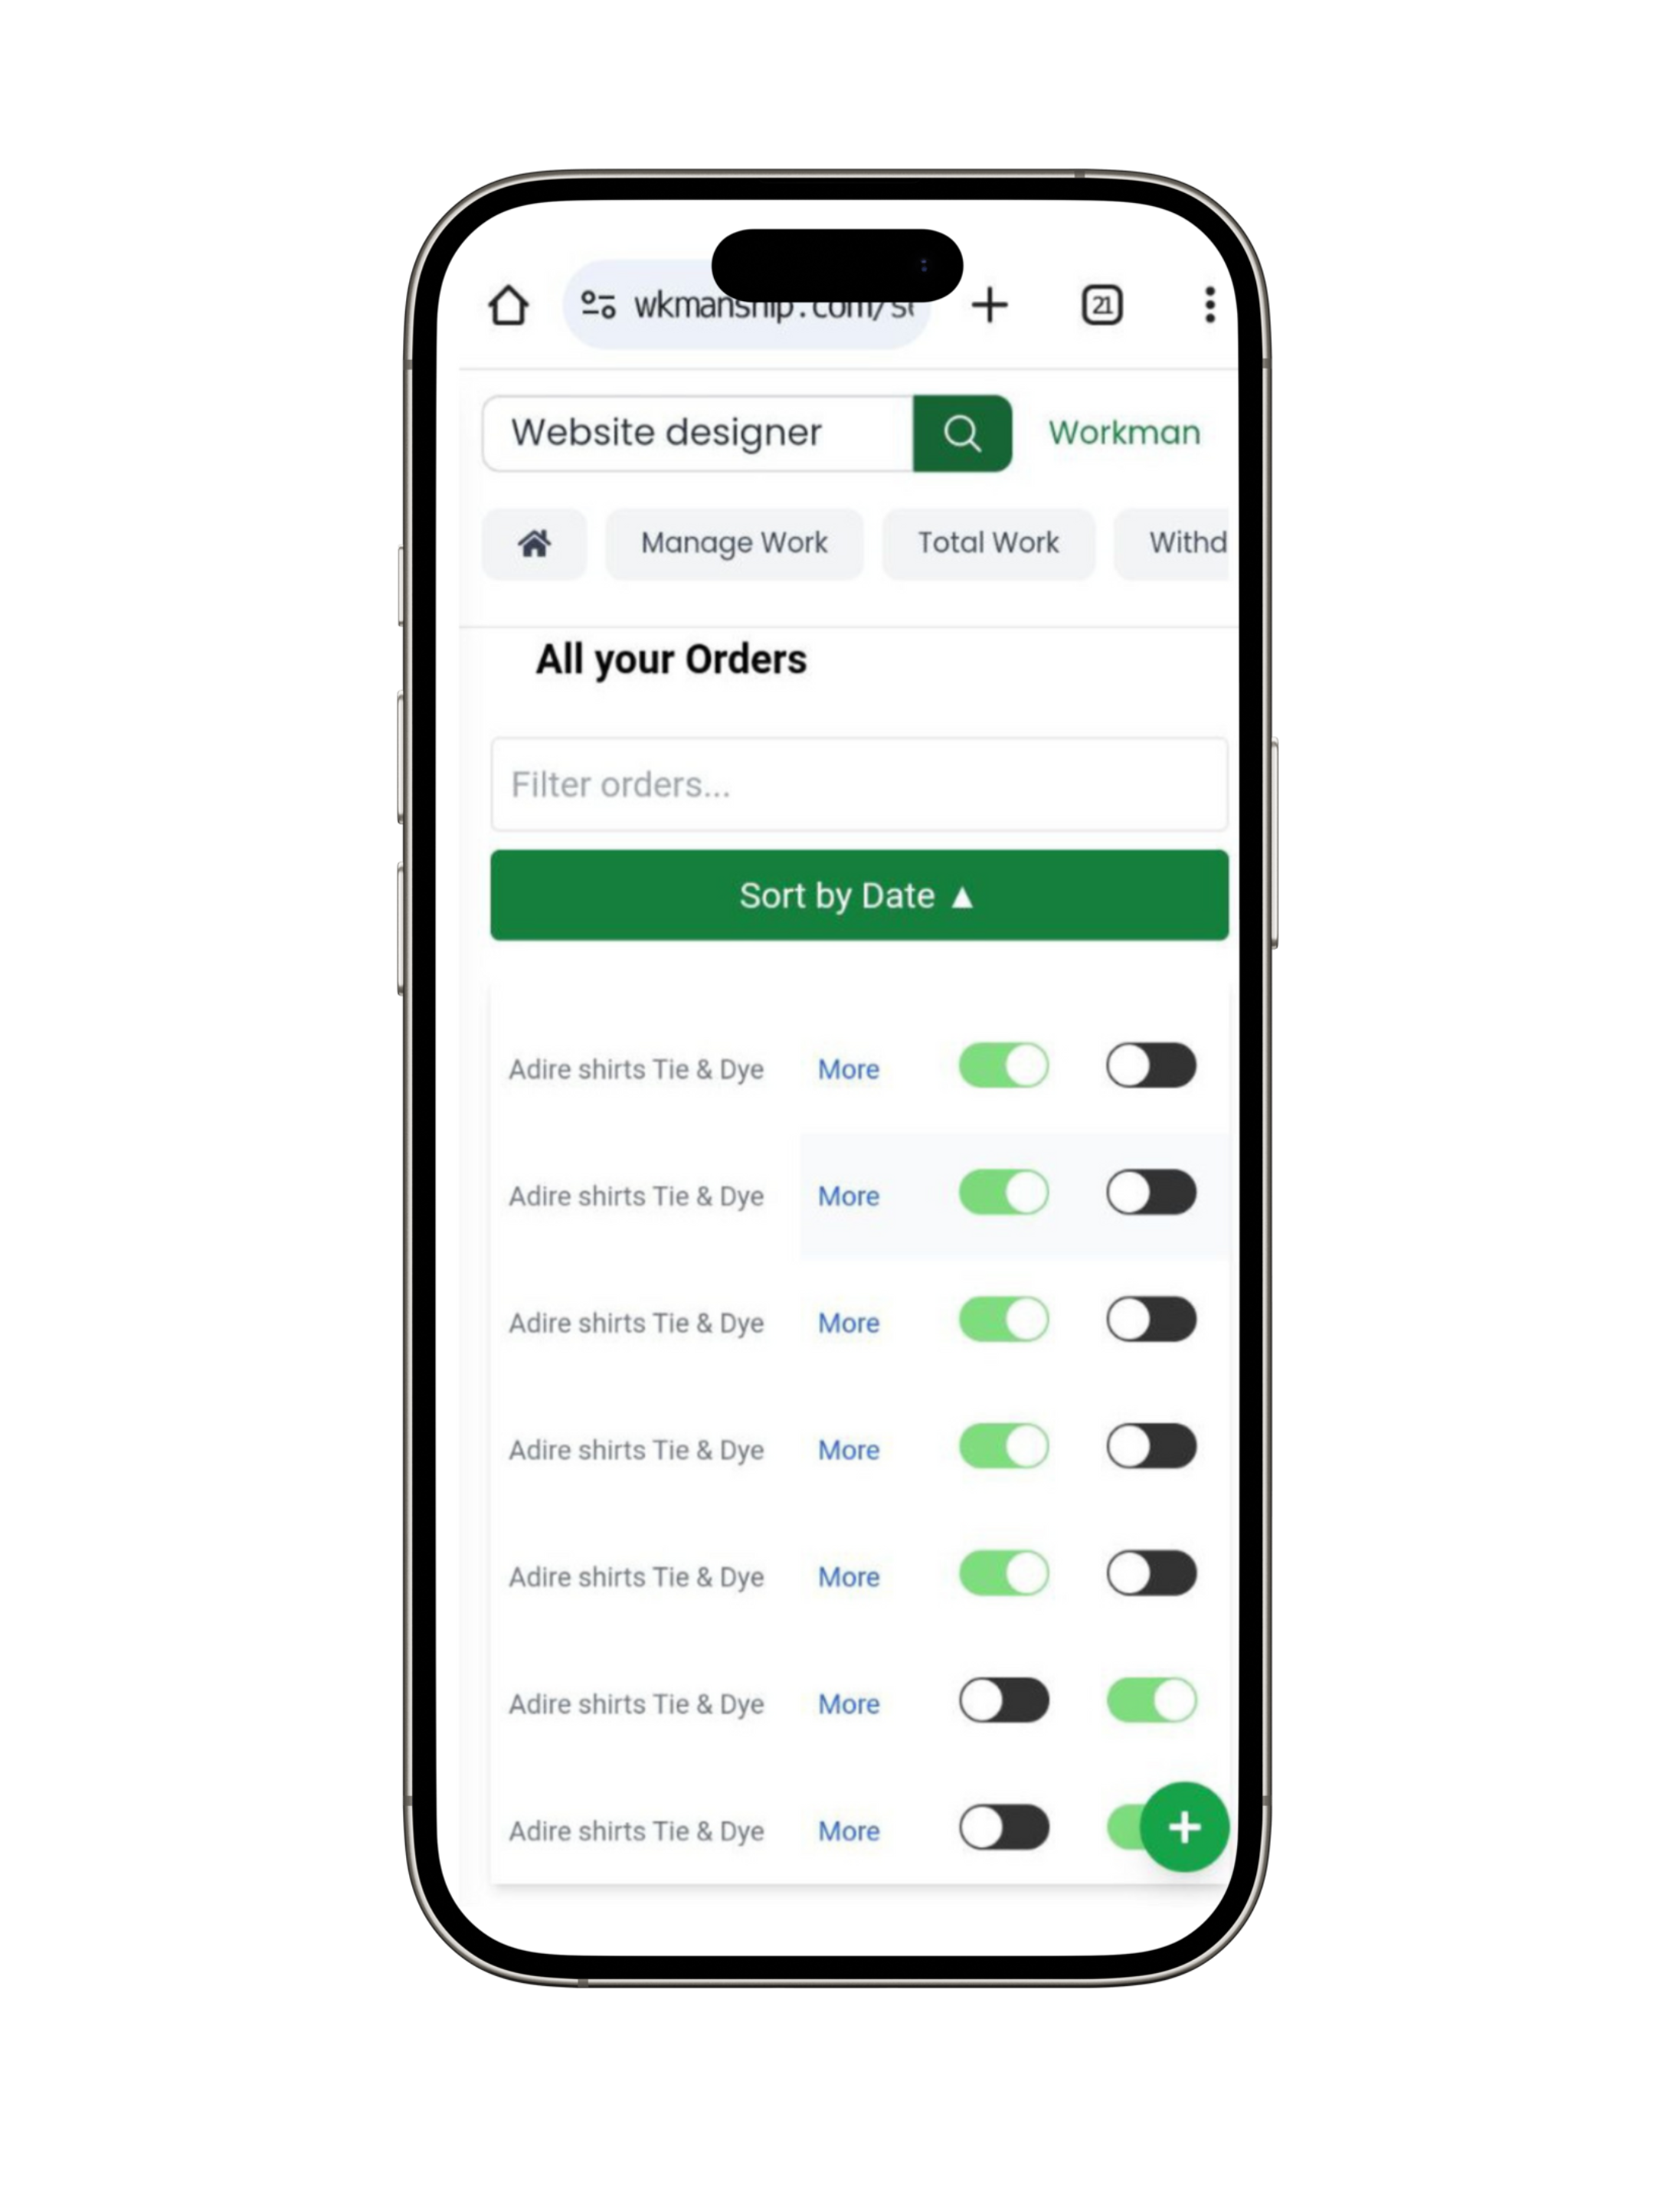This screenshot has width=1676, height=2212.
Task: Click the browser home navigation icon
Action: pos(511,303)
